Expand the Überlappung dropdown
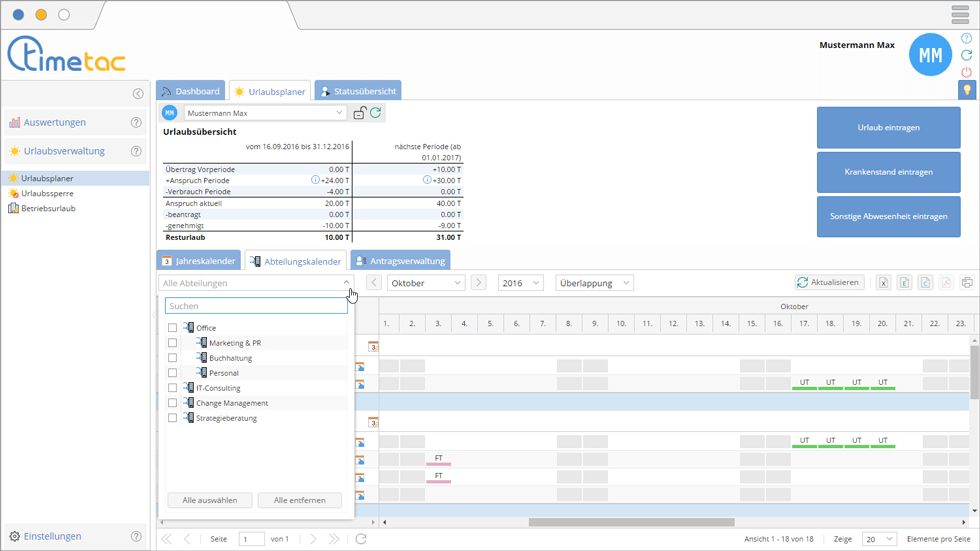Viewport: 980px width, 551px height. 594,283
